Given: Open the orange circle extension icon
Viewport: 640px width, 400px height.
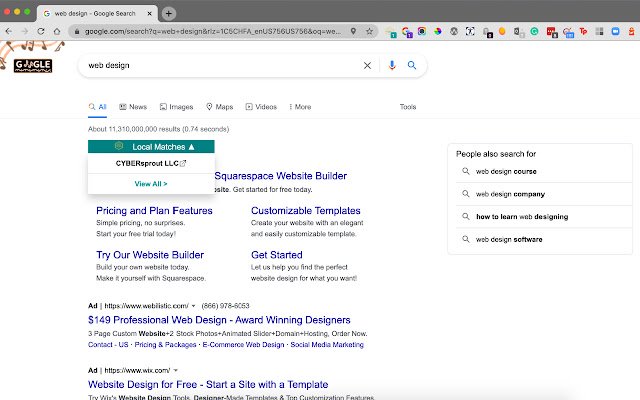Looking at the screenshot, I should [502, 31].
